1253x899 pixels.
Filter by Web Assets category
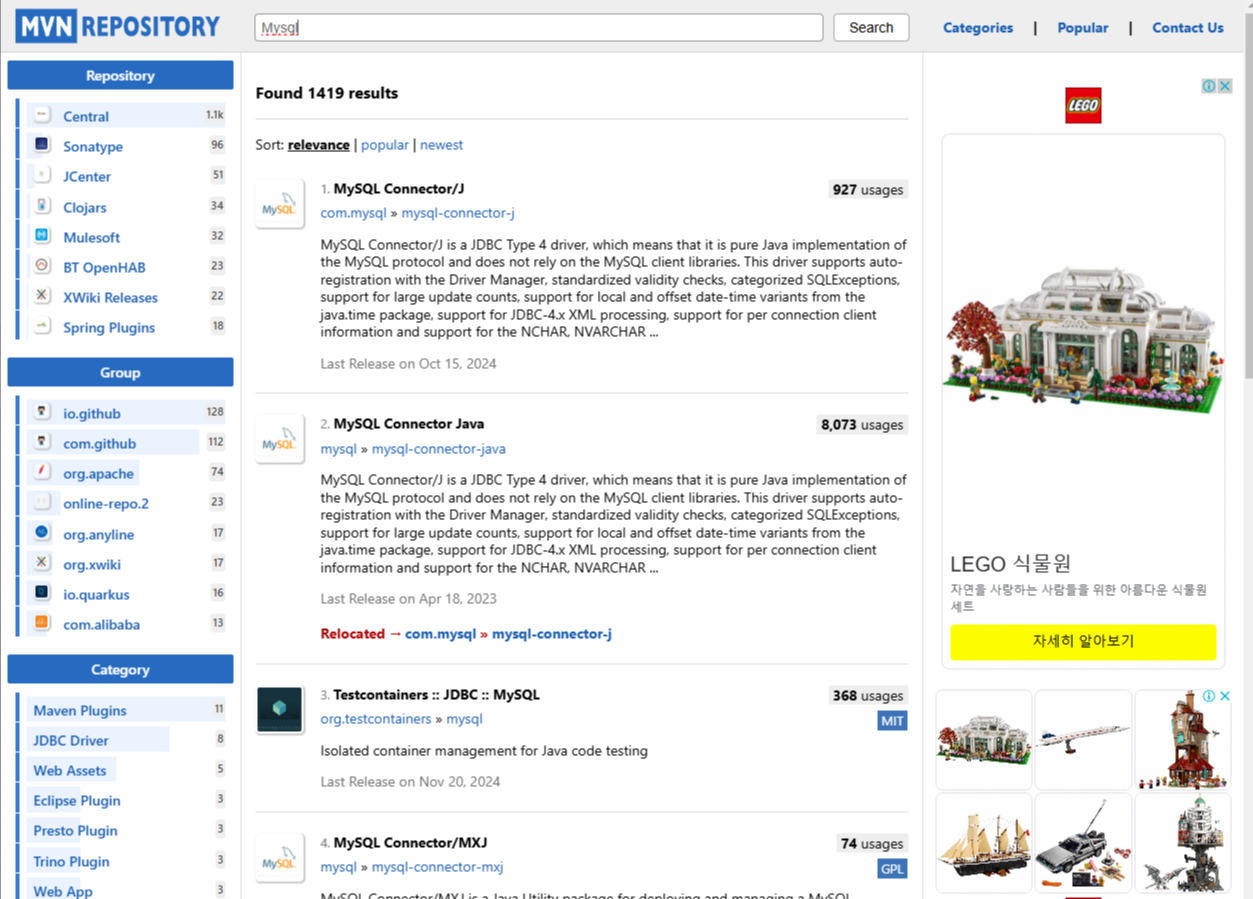point(70,770)
